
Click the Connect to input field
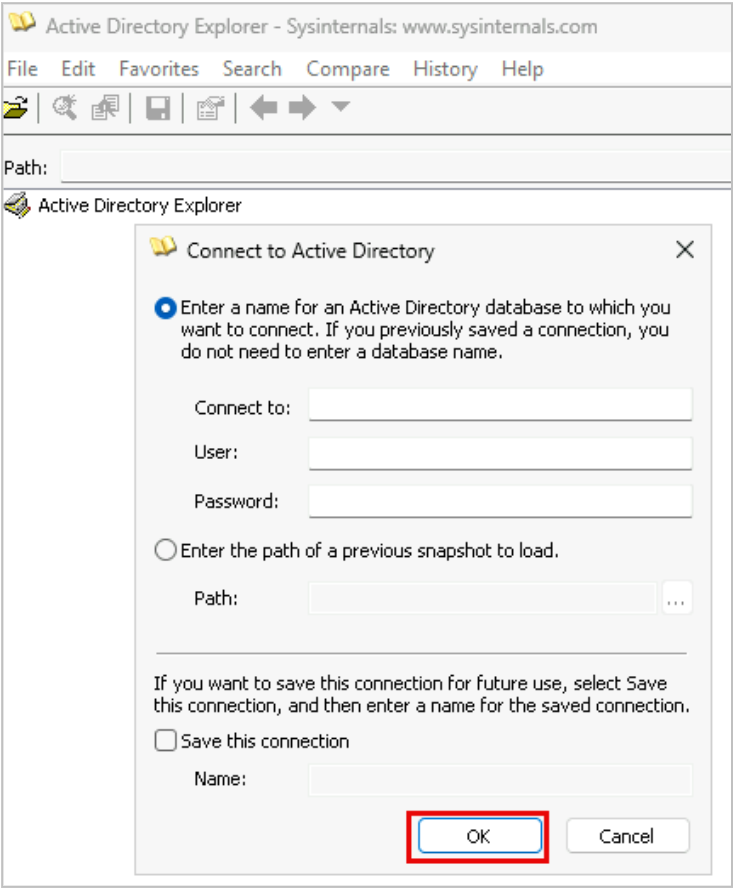500,405
